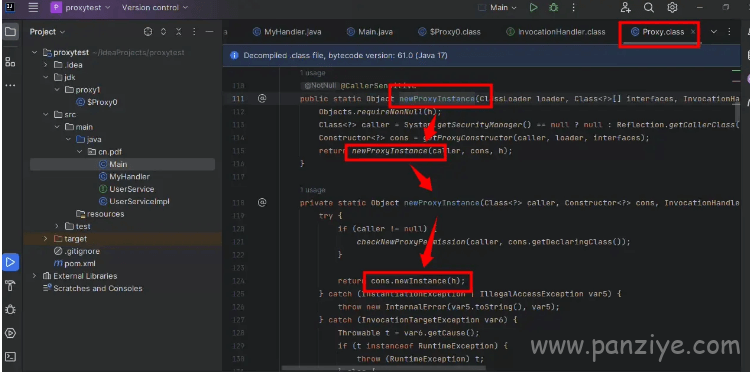Open Project panel options menu
The image size is (750, 372).
pyautogui.click(x=194, y=32)
